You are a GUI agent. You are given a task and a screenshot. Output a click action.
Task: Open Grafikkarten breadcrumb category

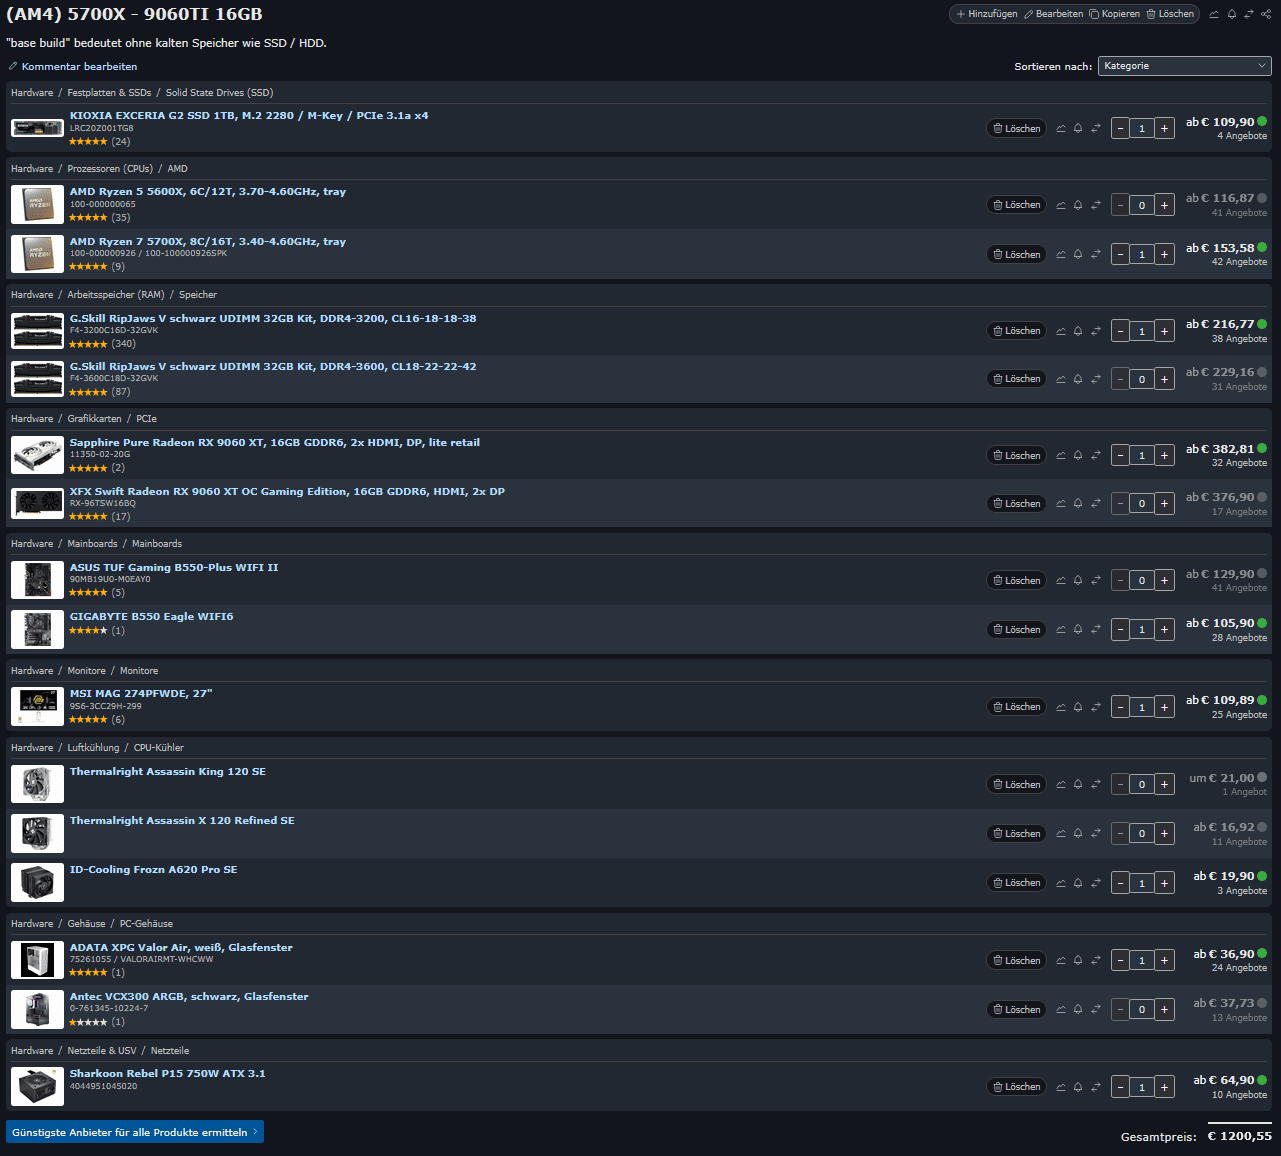(94, 419)
